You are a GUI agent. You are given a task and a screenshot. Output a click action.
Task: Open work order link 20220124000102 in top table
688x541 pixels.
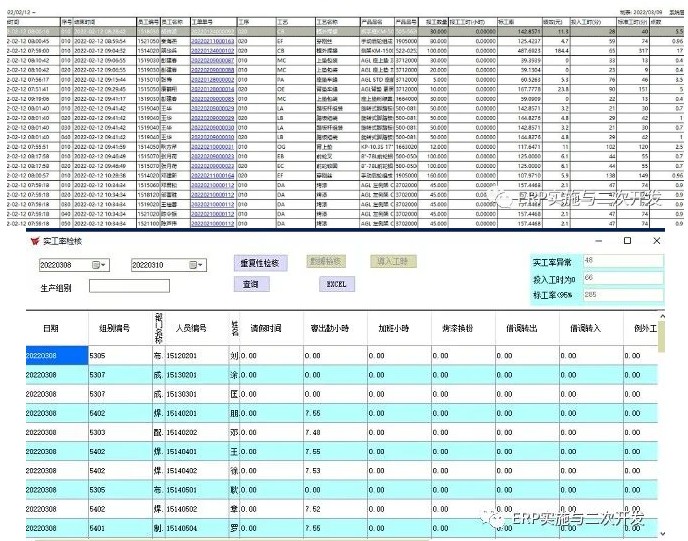[x=212, y=50]
